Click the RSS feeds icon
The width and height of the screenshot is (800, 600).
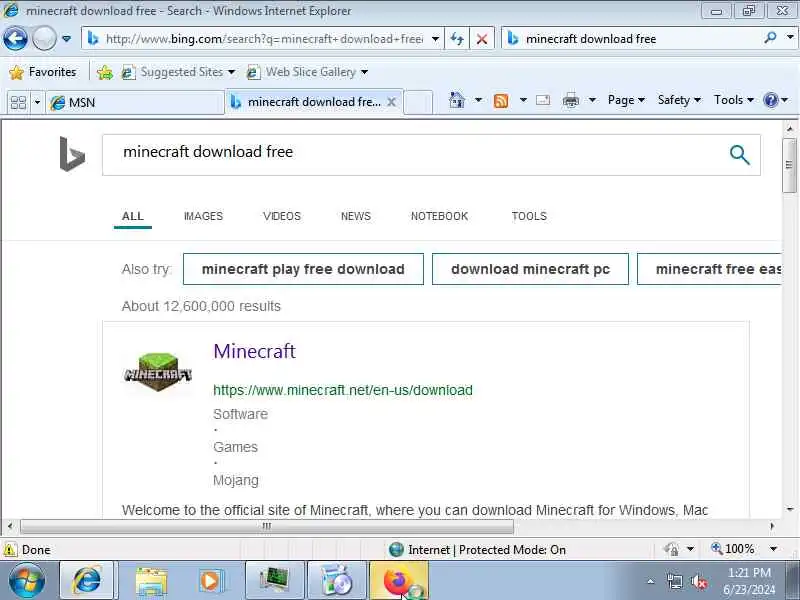click(501, 101)
